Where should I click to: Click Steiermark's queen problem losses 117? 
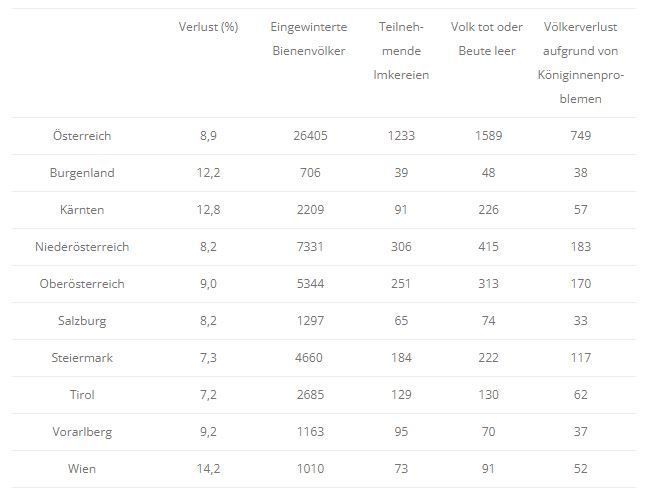click(582, 358)
